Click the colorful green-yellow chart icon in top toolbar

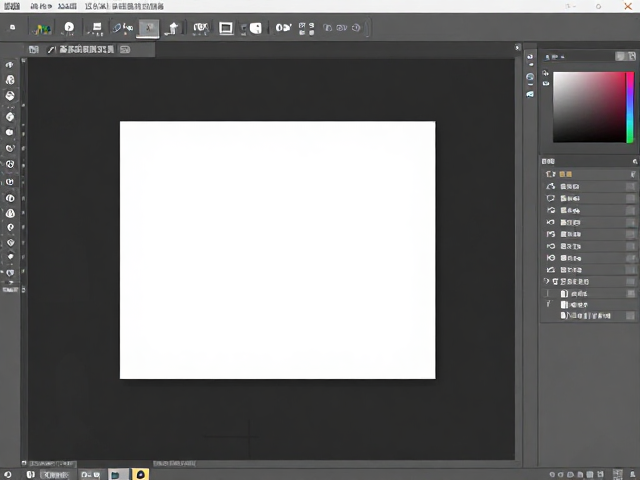(42, 29)
